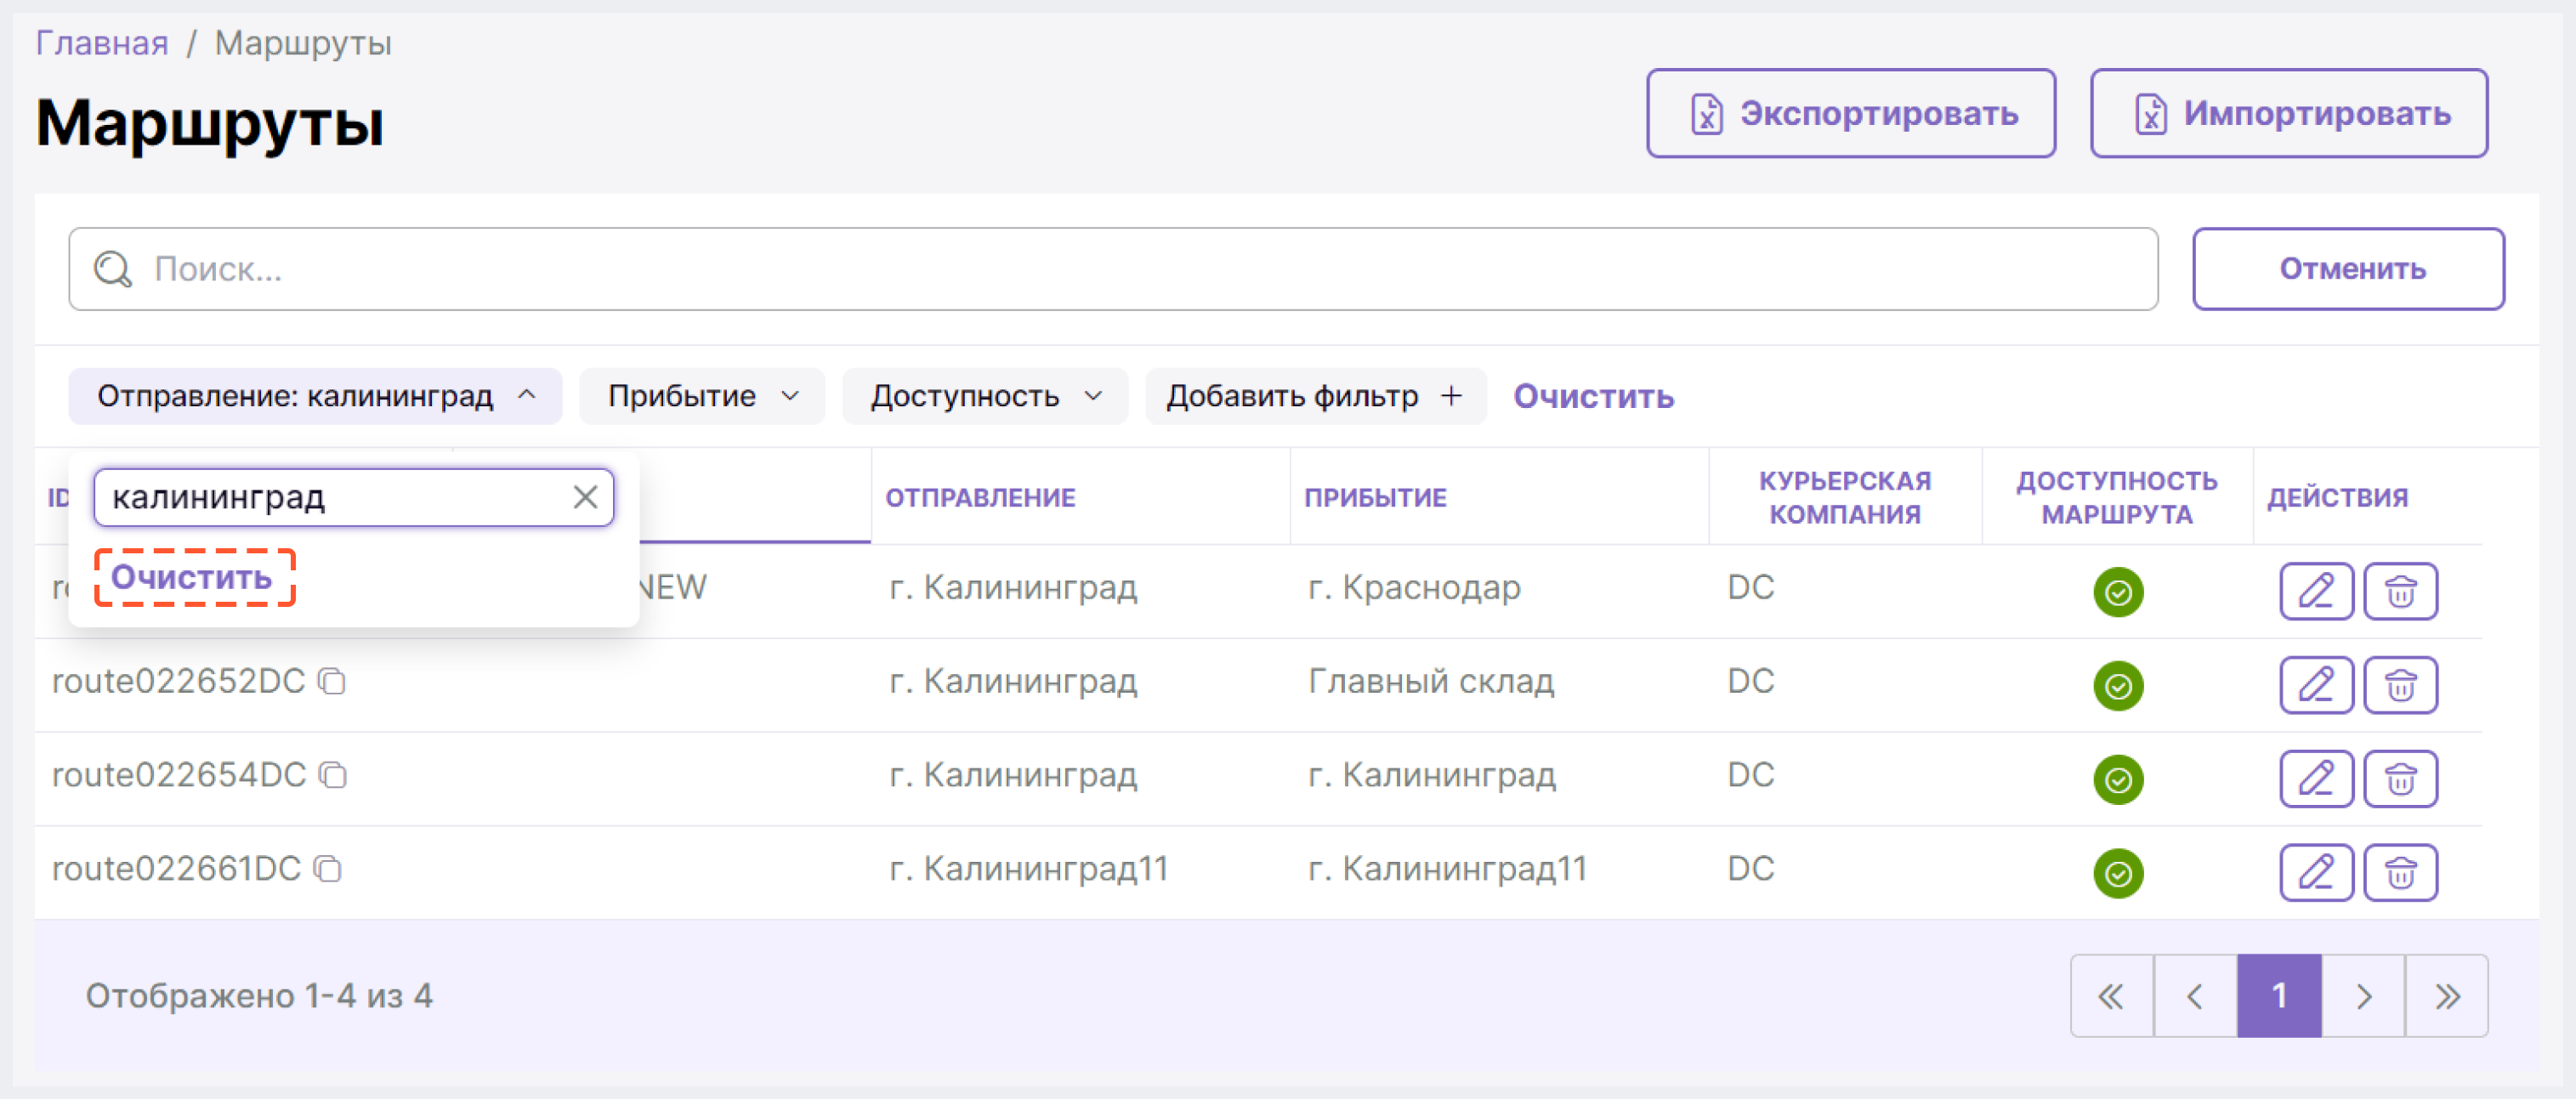Delete the route to г. Краснодар
The width and height of the screenshot is (2576, 1099).
2400,592
